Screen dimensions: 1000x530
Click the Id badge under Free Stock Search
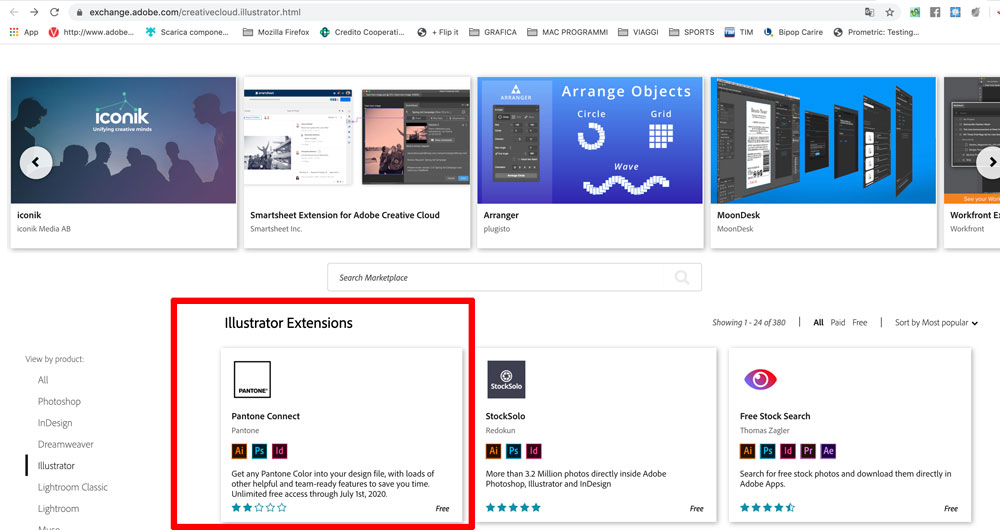tap(788, 451)
